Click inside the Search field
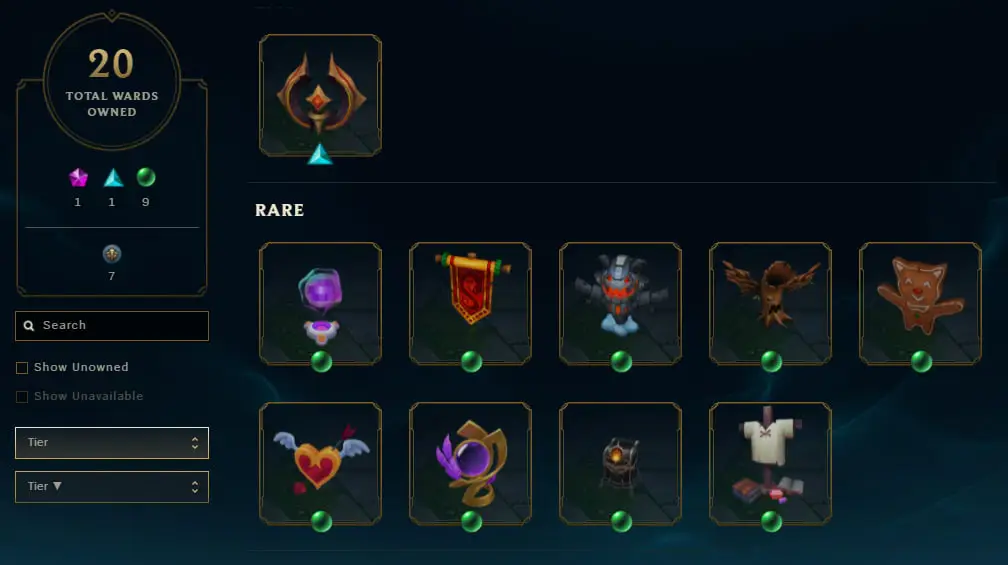The width and height of the screenshot is (1008, 565). pyautogui.click(x=112, y=326)
